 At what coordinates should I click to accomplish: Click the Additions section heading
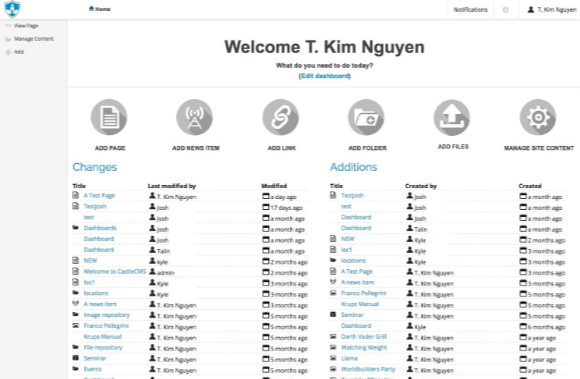(x=354, y=167)
